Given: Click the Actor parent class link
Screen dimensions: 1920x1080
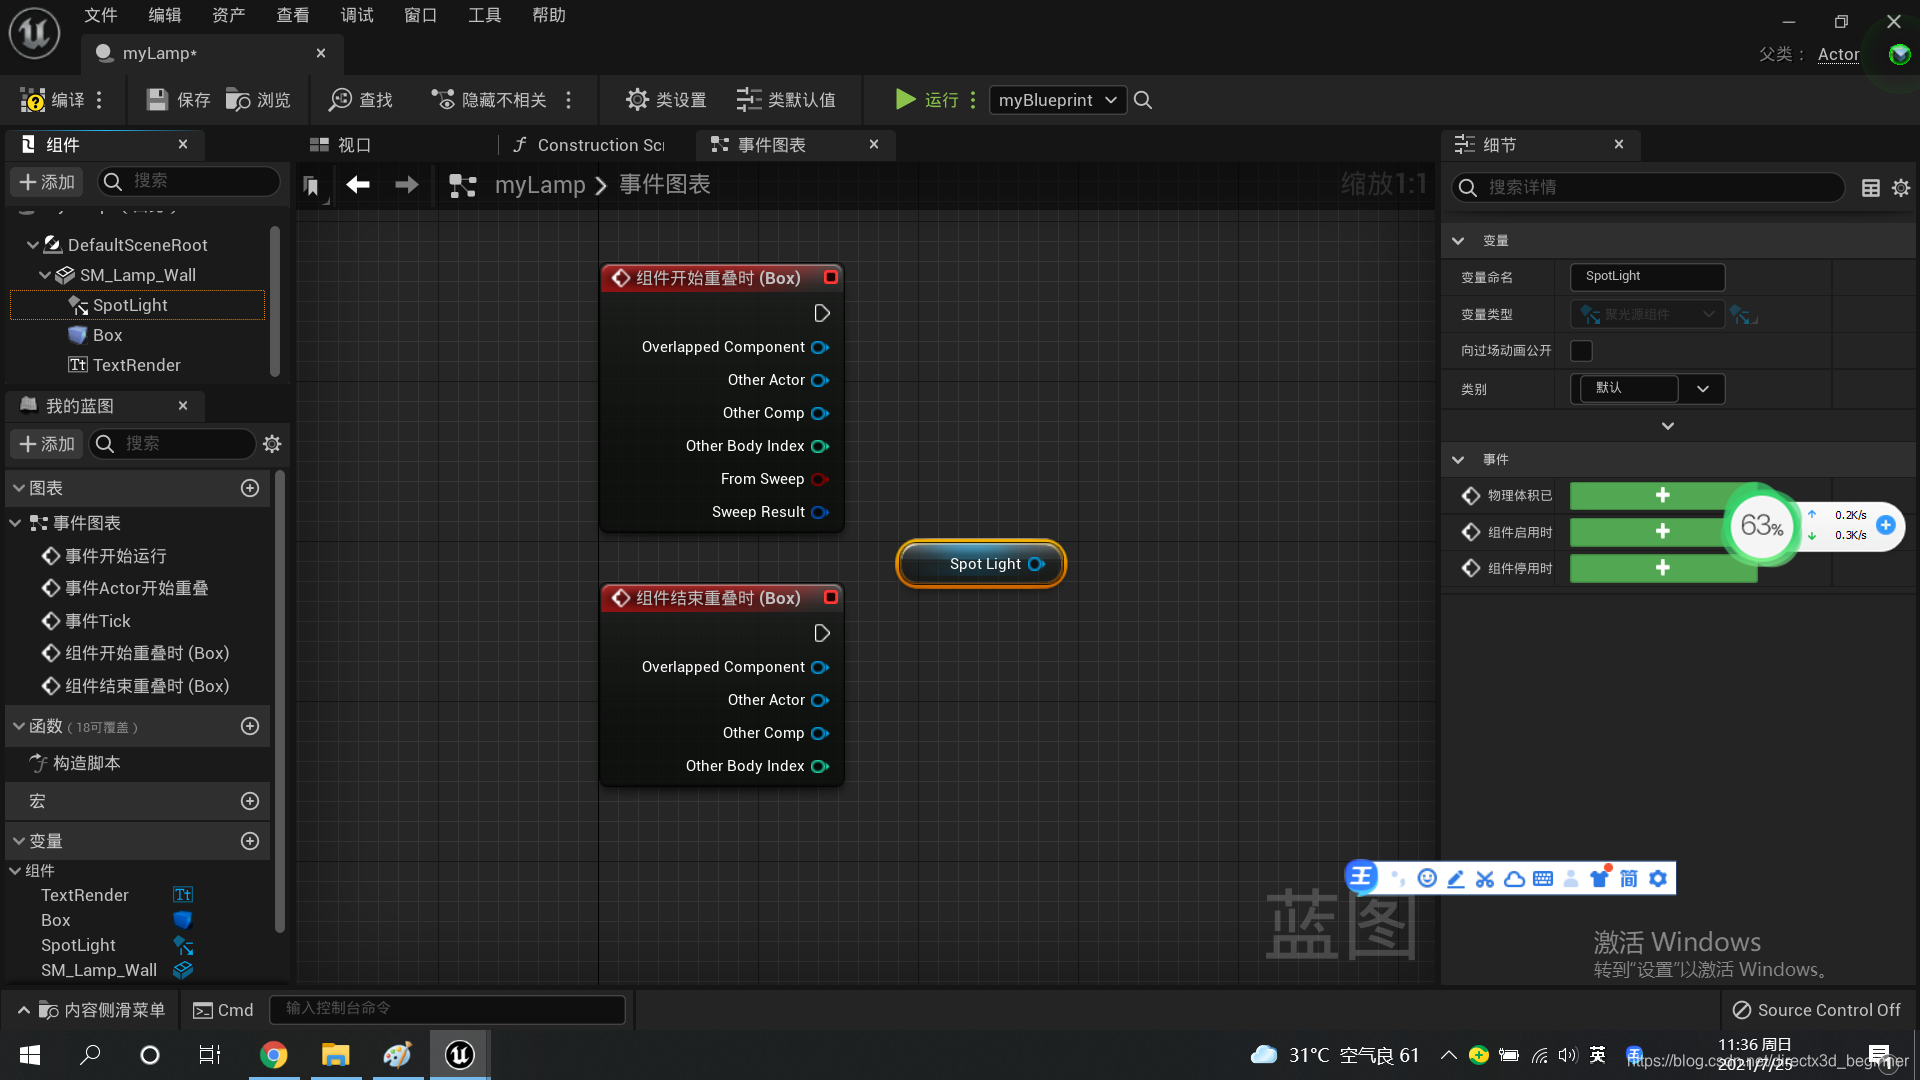Looking at the screenshot, I should point(1838,54).
